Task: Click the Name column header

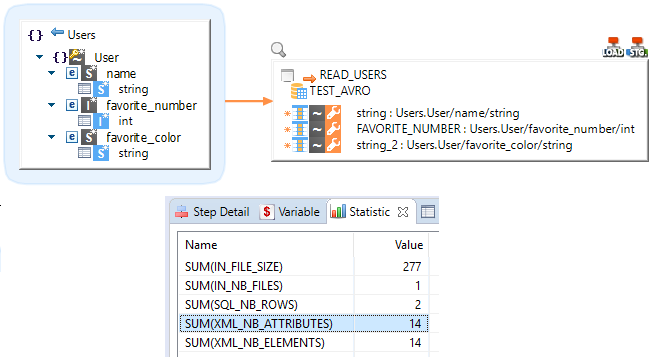Action: (x=266, y=245)
